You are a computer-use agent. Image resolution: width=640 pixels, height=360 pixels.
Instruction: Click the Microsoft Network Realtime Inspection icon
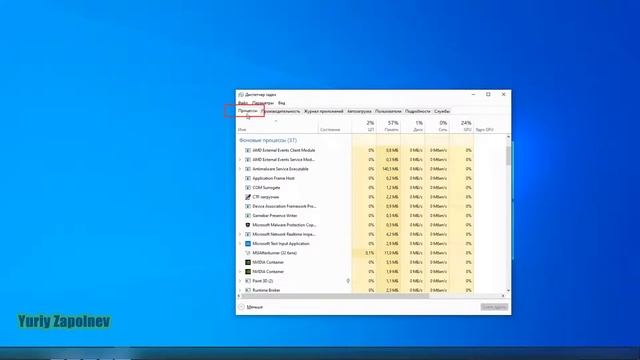click(248, 234)
